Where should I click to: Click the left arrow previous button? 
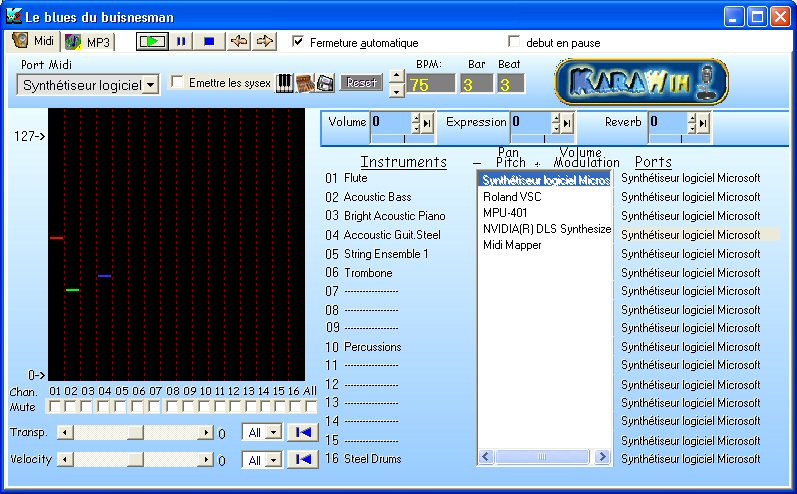click(238, 42)
